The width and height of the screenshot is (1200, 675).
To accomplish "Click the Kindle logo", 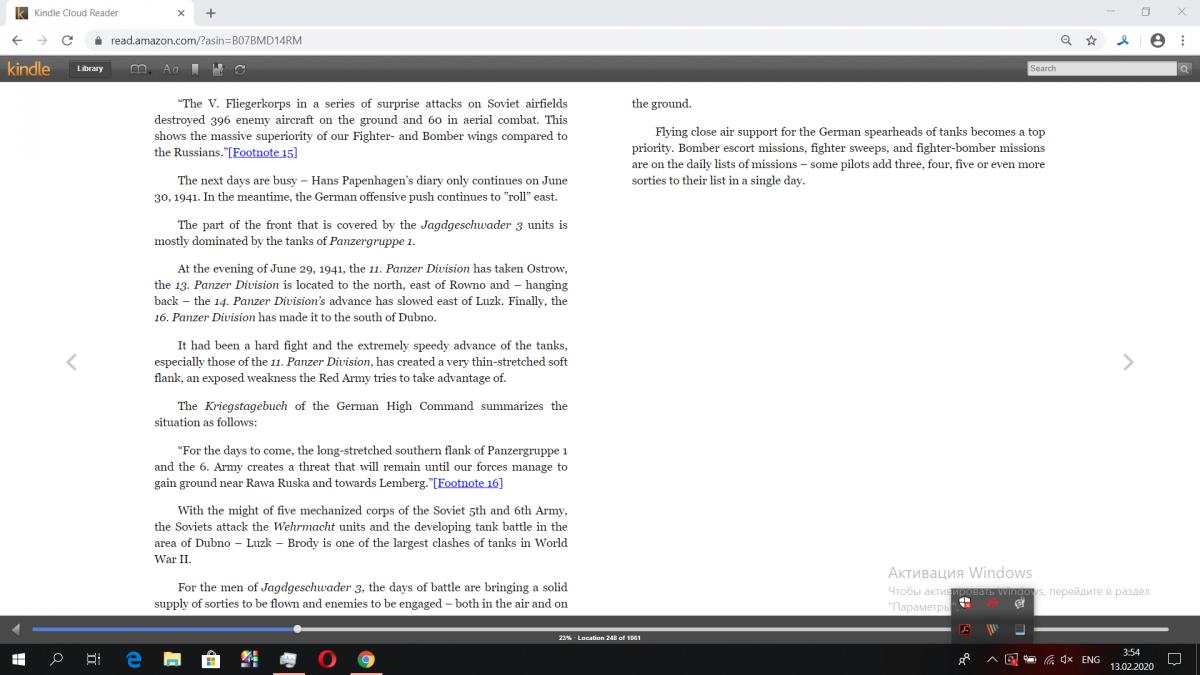I will [28, 69].
